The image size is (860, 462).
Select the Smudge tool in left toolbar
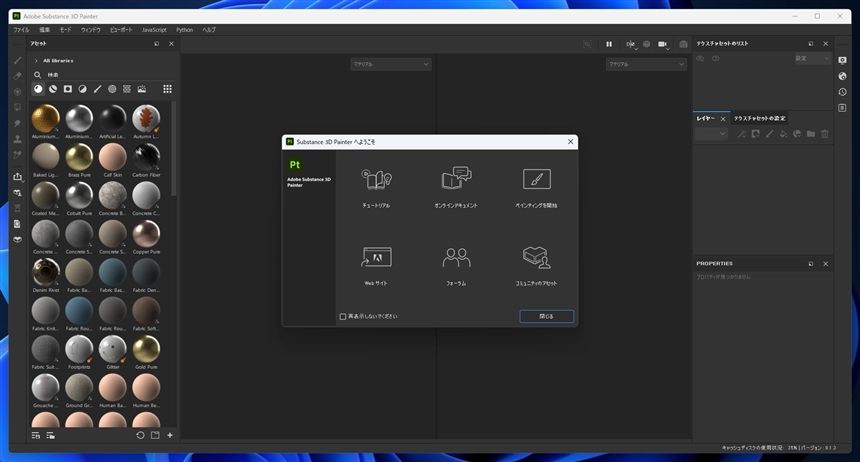pyautogui.click(x=18, y=123)
